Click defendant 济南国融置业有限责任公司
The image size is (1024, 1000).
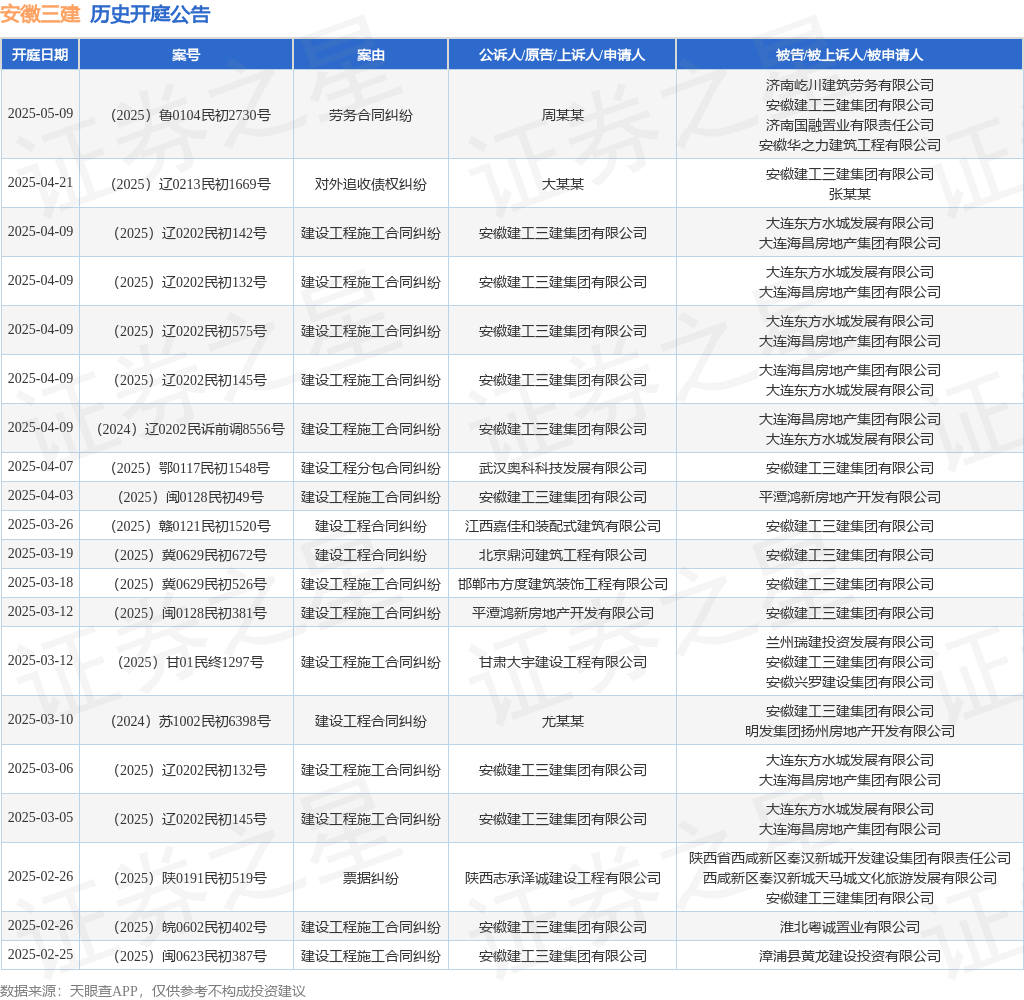(x=849, y=125)
